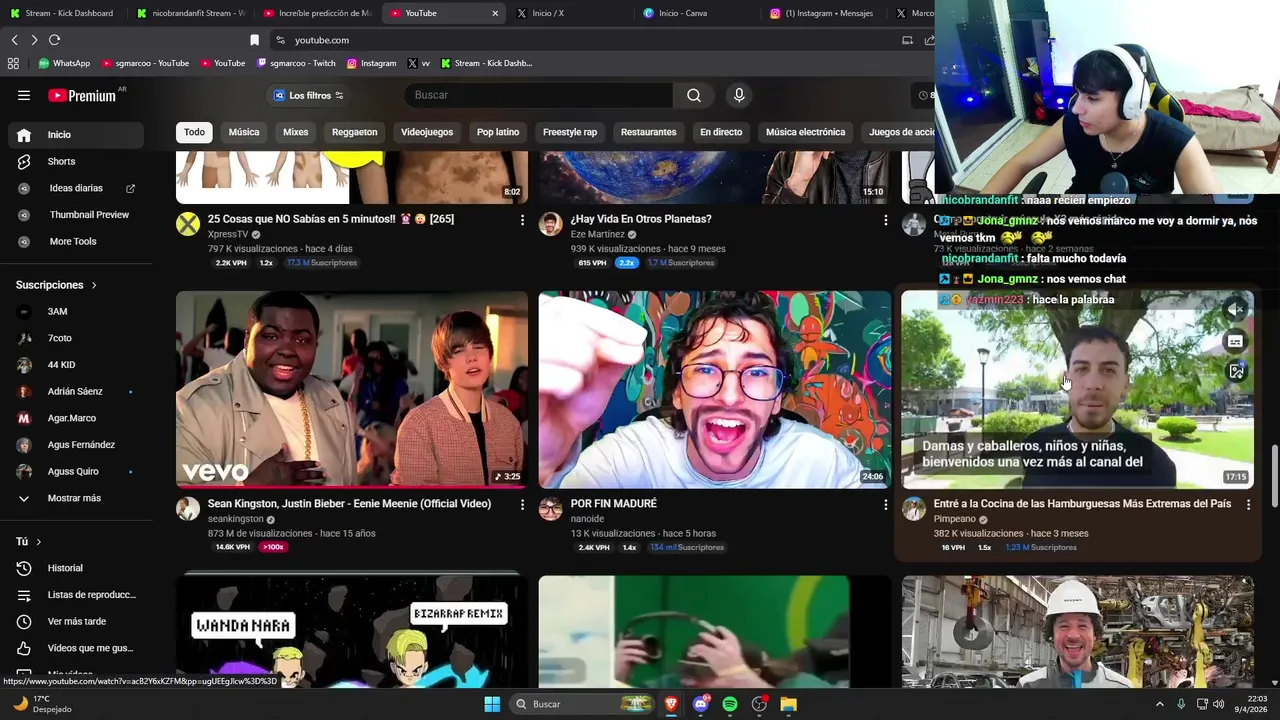
Task: Click the magnifier search button
Action: [694, 95]
